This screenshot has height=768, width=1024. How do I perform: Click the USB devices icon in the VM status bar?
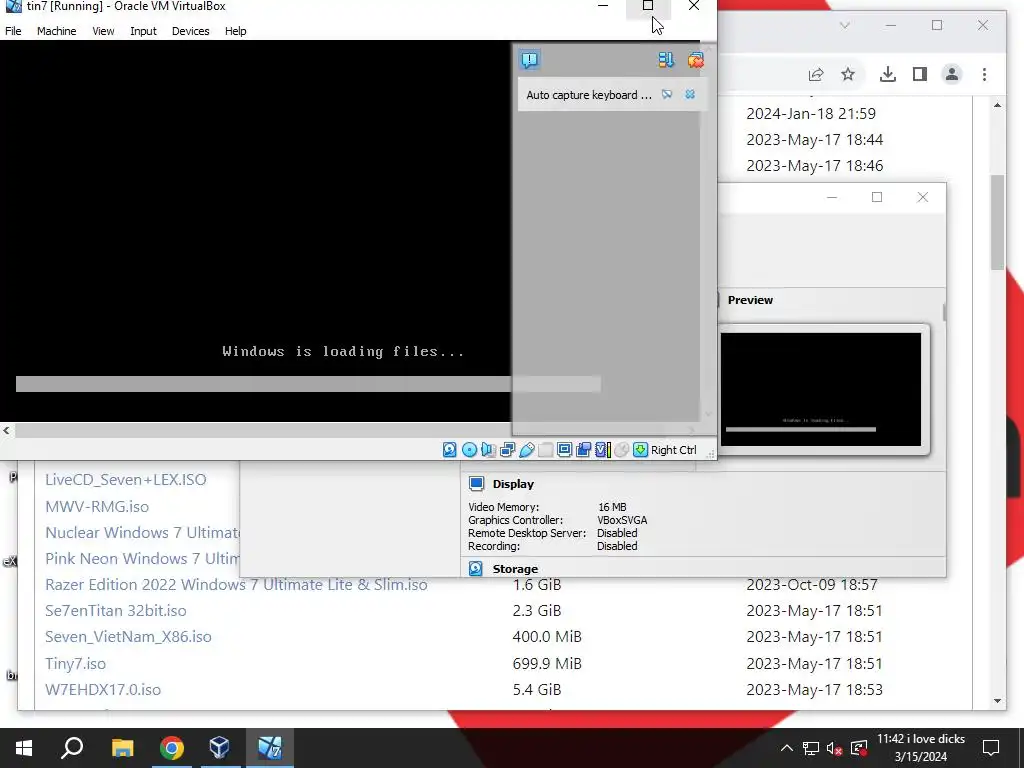526,449
